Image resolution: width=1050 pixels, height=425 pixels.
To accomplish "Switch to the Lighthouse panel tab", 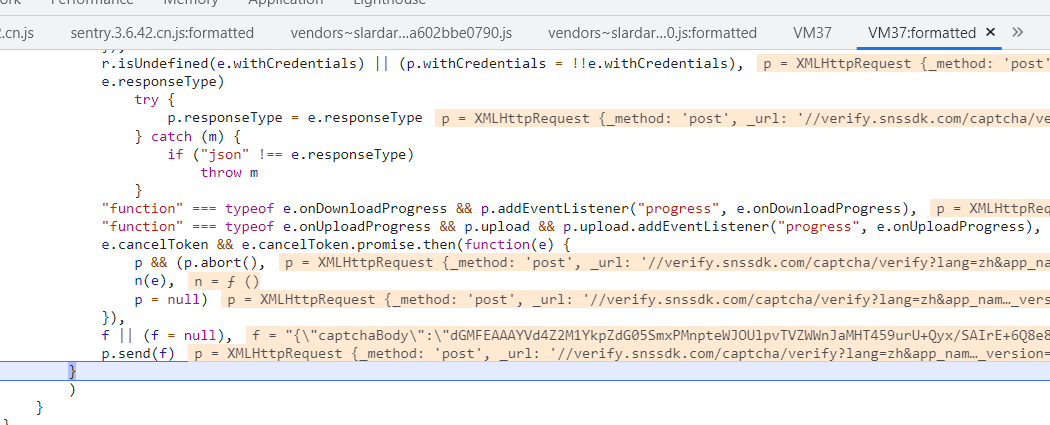I will (389, 3).
